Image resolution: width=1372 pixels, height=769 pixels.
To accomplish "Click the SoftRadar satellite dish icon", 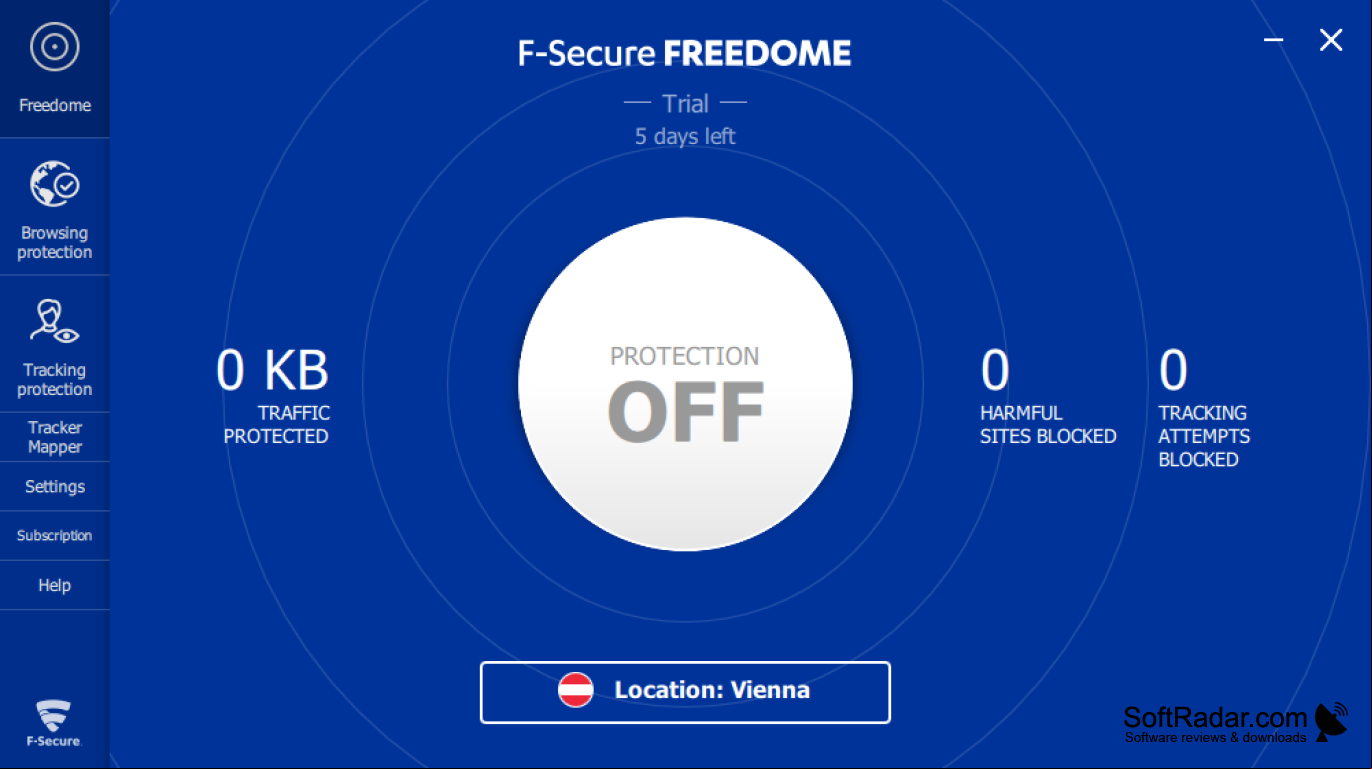I will pyautogui.click(x=1330, y=721).
